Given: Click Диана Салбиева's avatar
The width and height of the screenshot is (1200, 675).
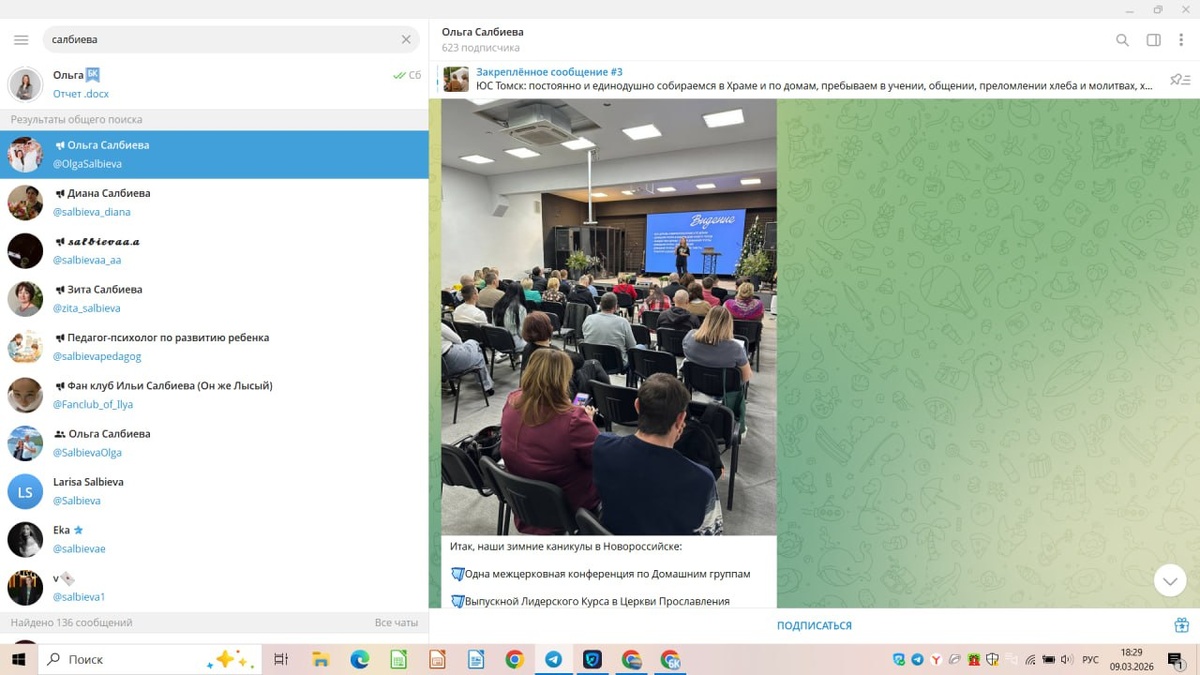Looking at the screenshot, I should click(x=25, y=203).
